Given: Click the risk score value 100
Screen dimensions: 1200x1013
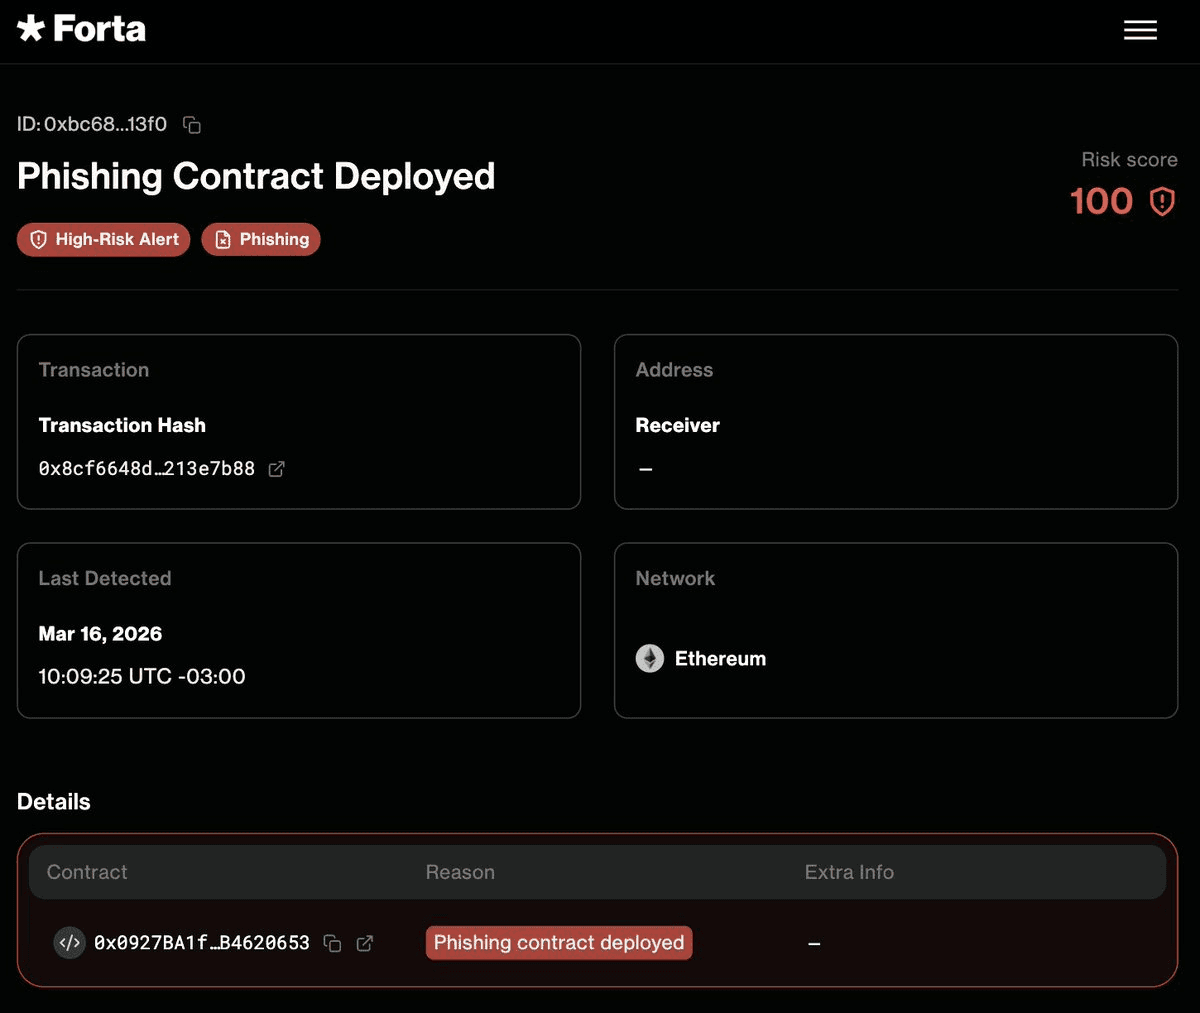Looking at the screenshot, I should (x=1101, y=202).
